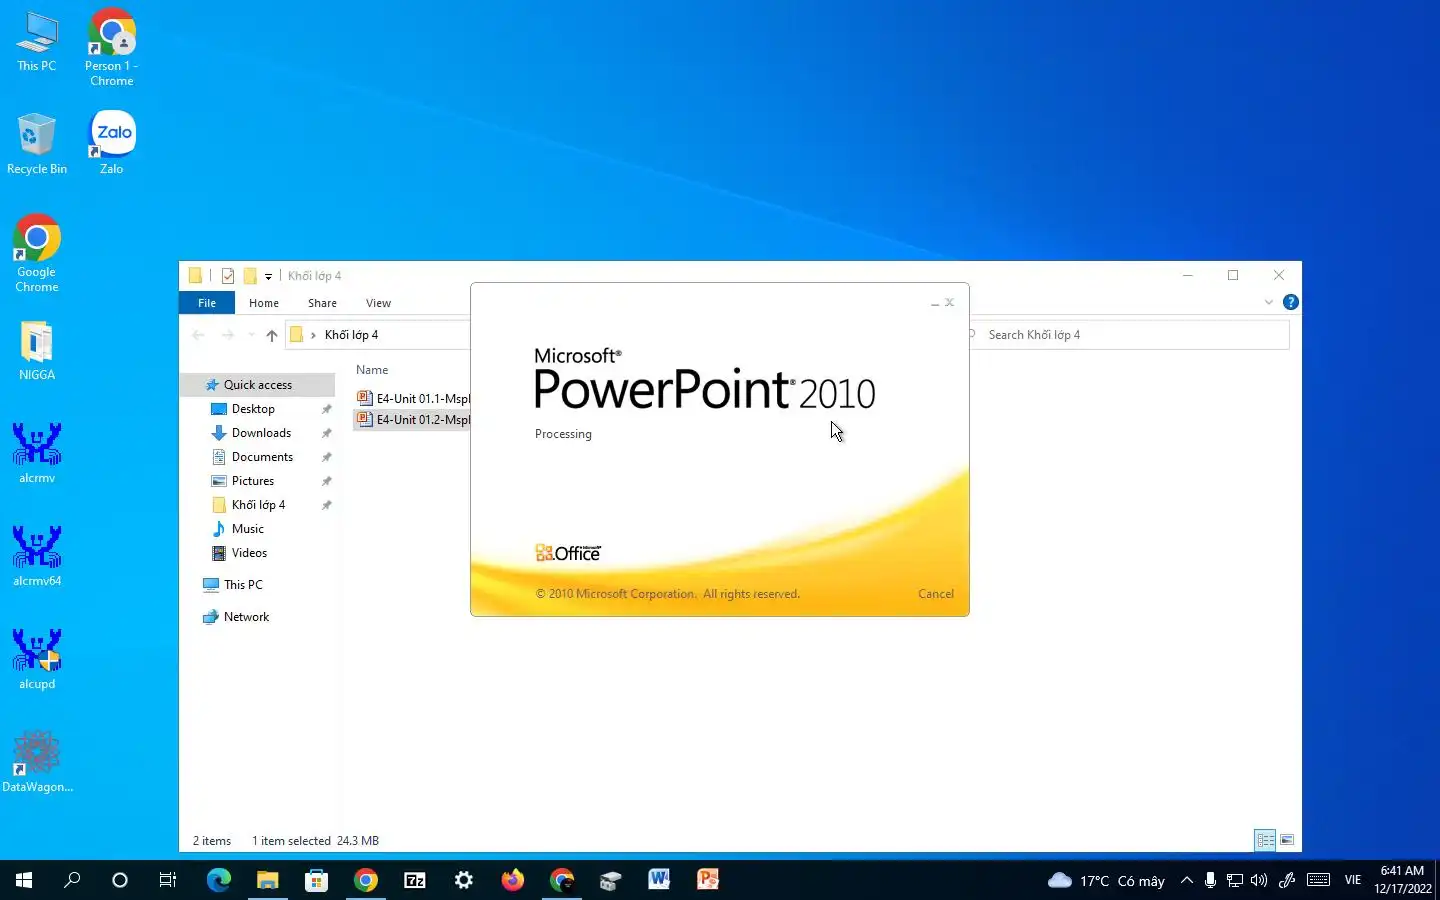Image resolution: width=1440 pixels, height=900 pixels.
Task: Click the Explorer Forward arrow
Action: [228, 335]
